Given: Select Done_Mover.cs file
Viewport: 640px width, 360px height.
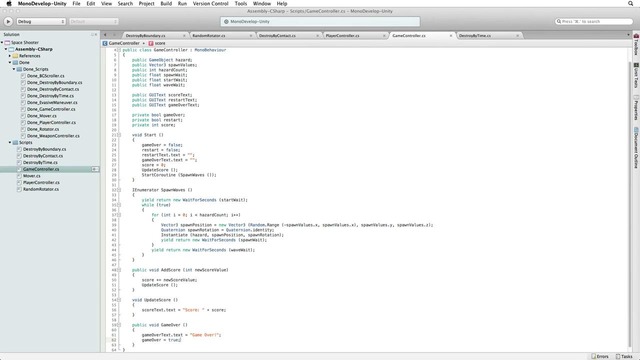Looking at the screenshot, I should point(42,116).
